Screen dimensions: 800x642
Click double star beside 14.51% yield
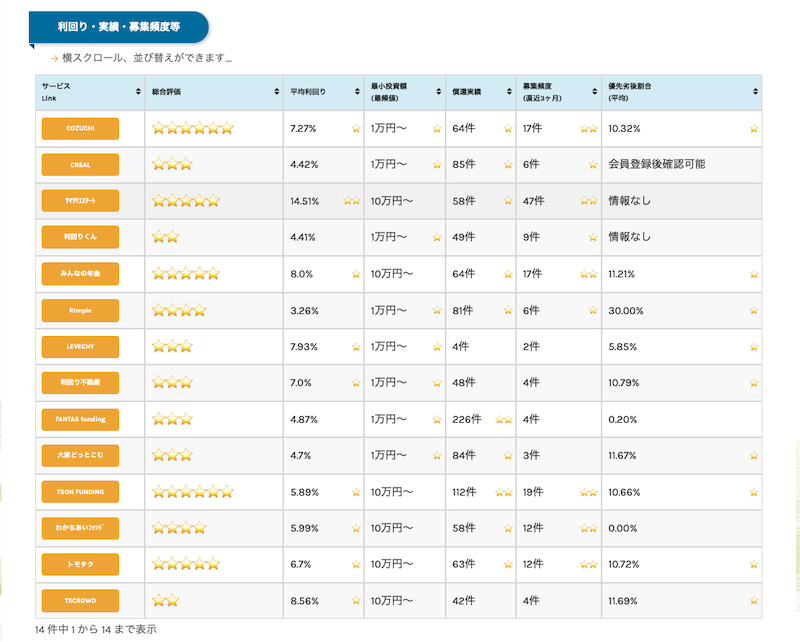click(352, 201)
